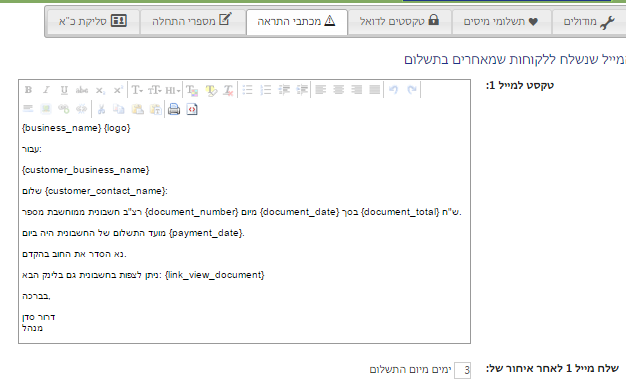Screen dimensions: 626x382
Task: Click the {customer_business_name} placeholder
Action: (x=86, y=170)
